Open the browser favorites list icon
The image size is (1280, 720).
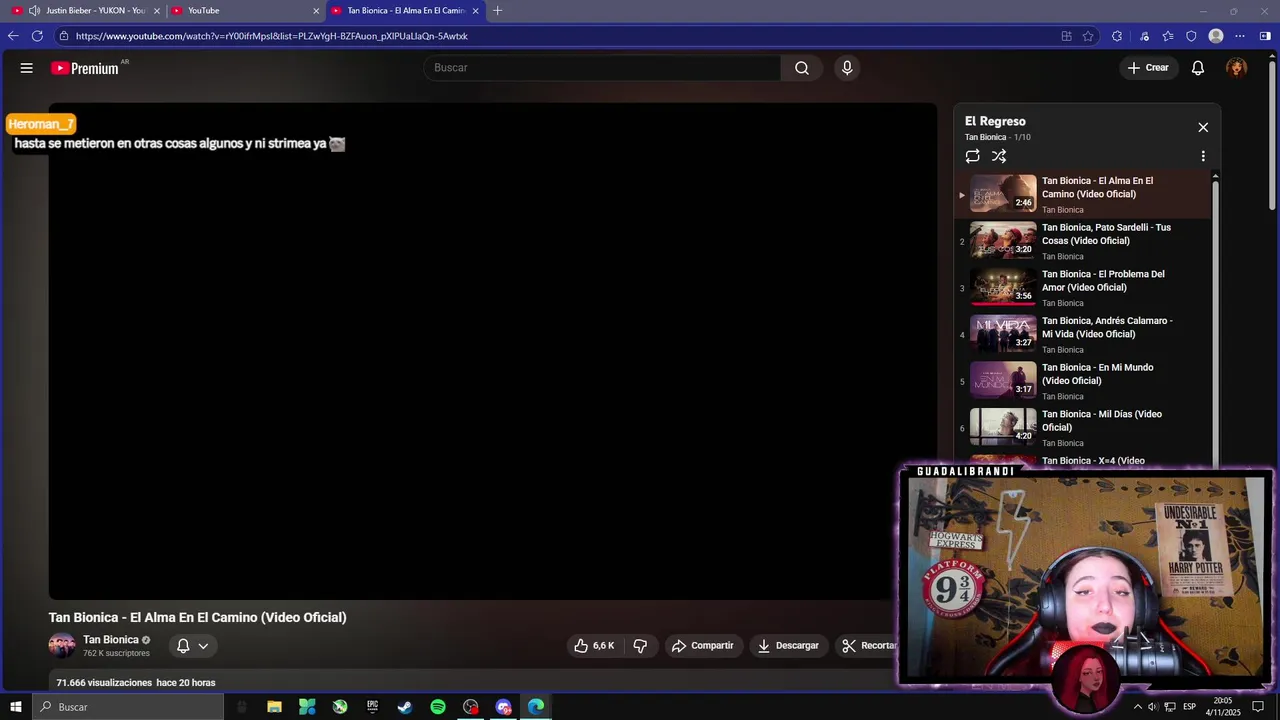(1168, 36)
